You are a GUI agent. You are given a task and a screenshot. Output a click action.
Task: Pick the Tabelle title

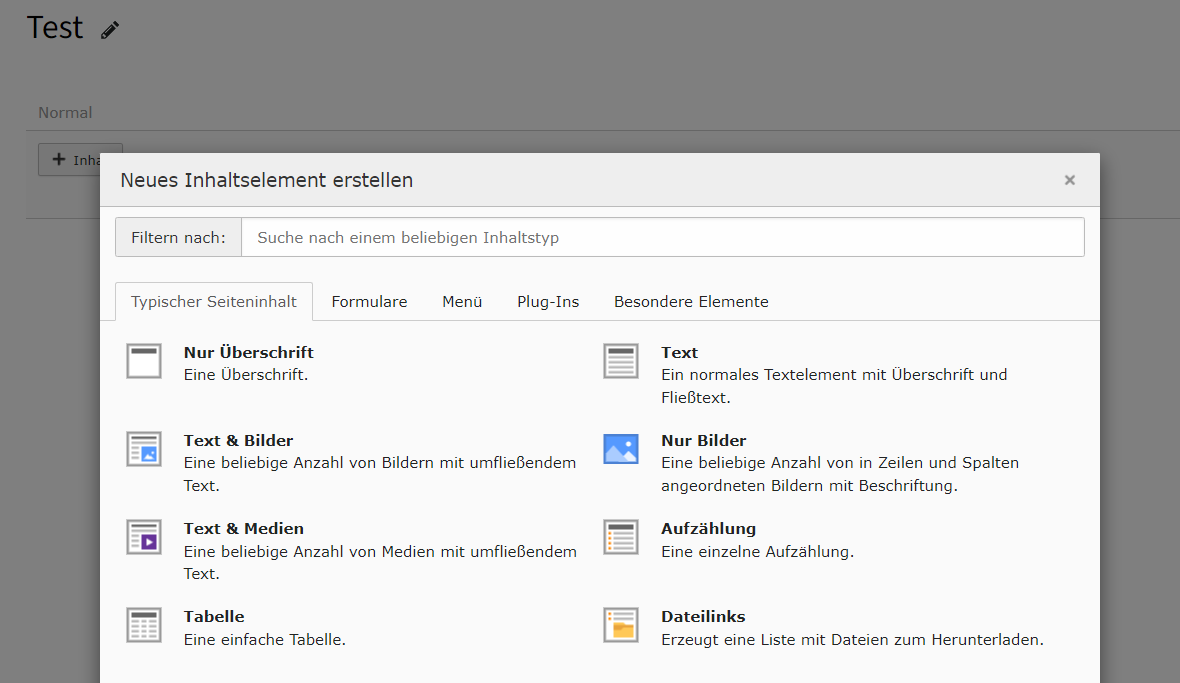[x=214, y=616]
